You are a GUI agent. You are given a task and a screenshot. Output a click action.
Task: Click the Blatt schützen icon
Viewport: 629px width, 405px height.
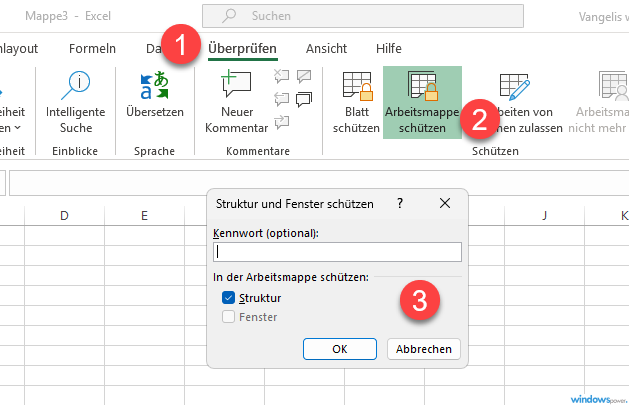click(357, 88)
